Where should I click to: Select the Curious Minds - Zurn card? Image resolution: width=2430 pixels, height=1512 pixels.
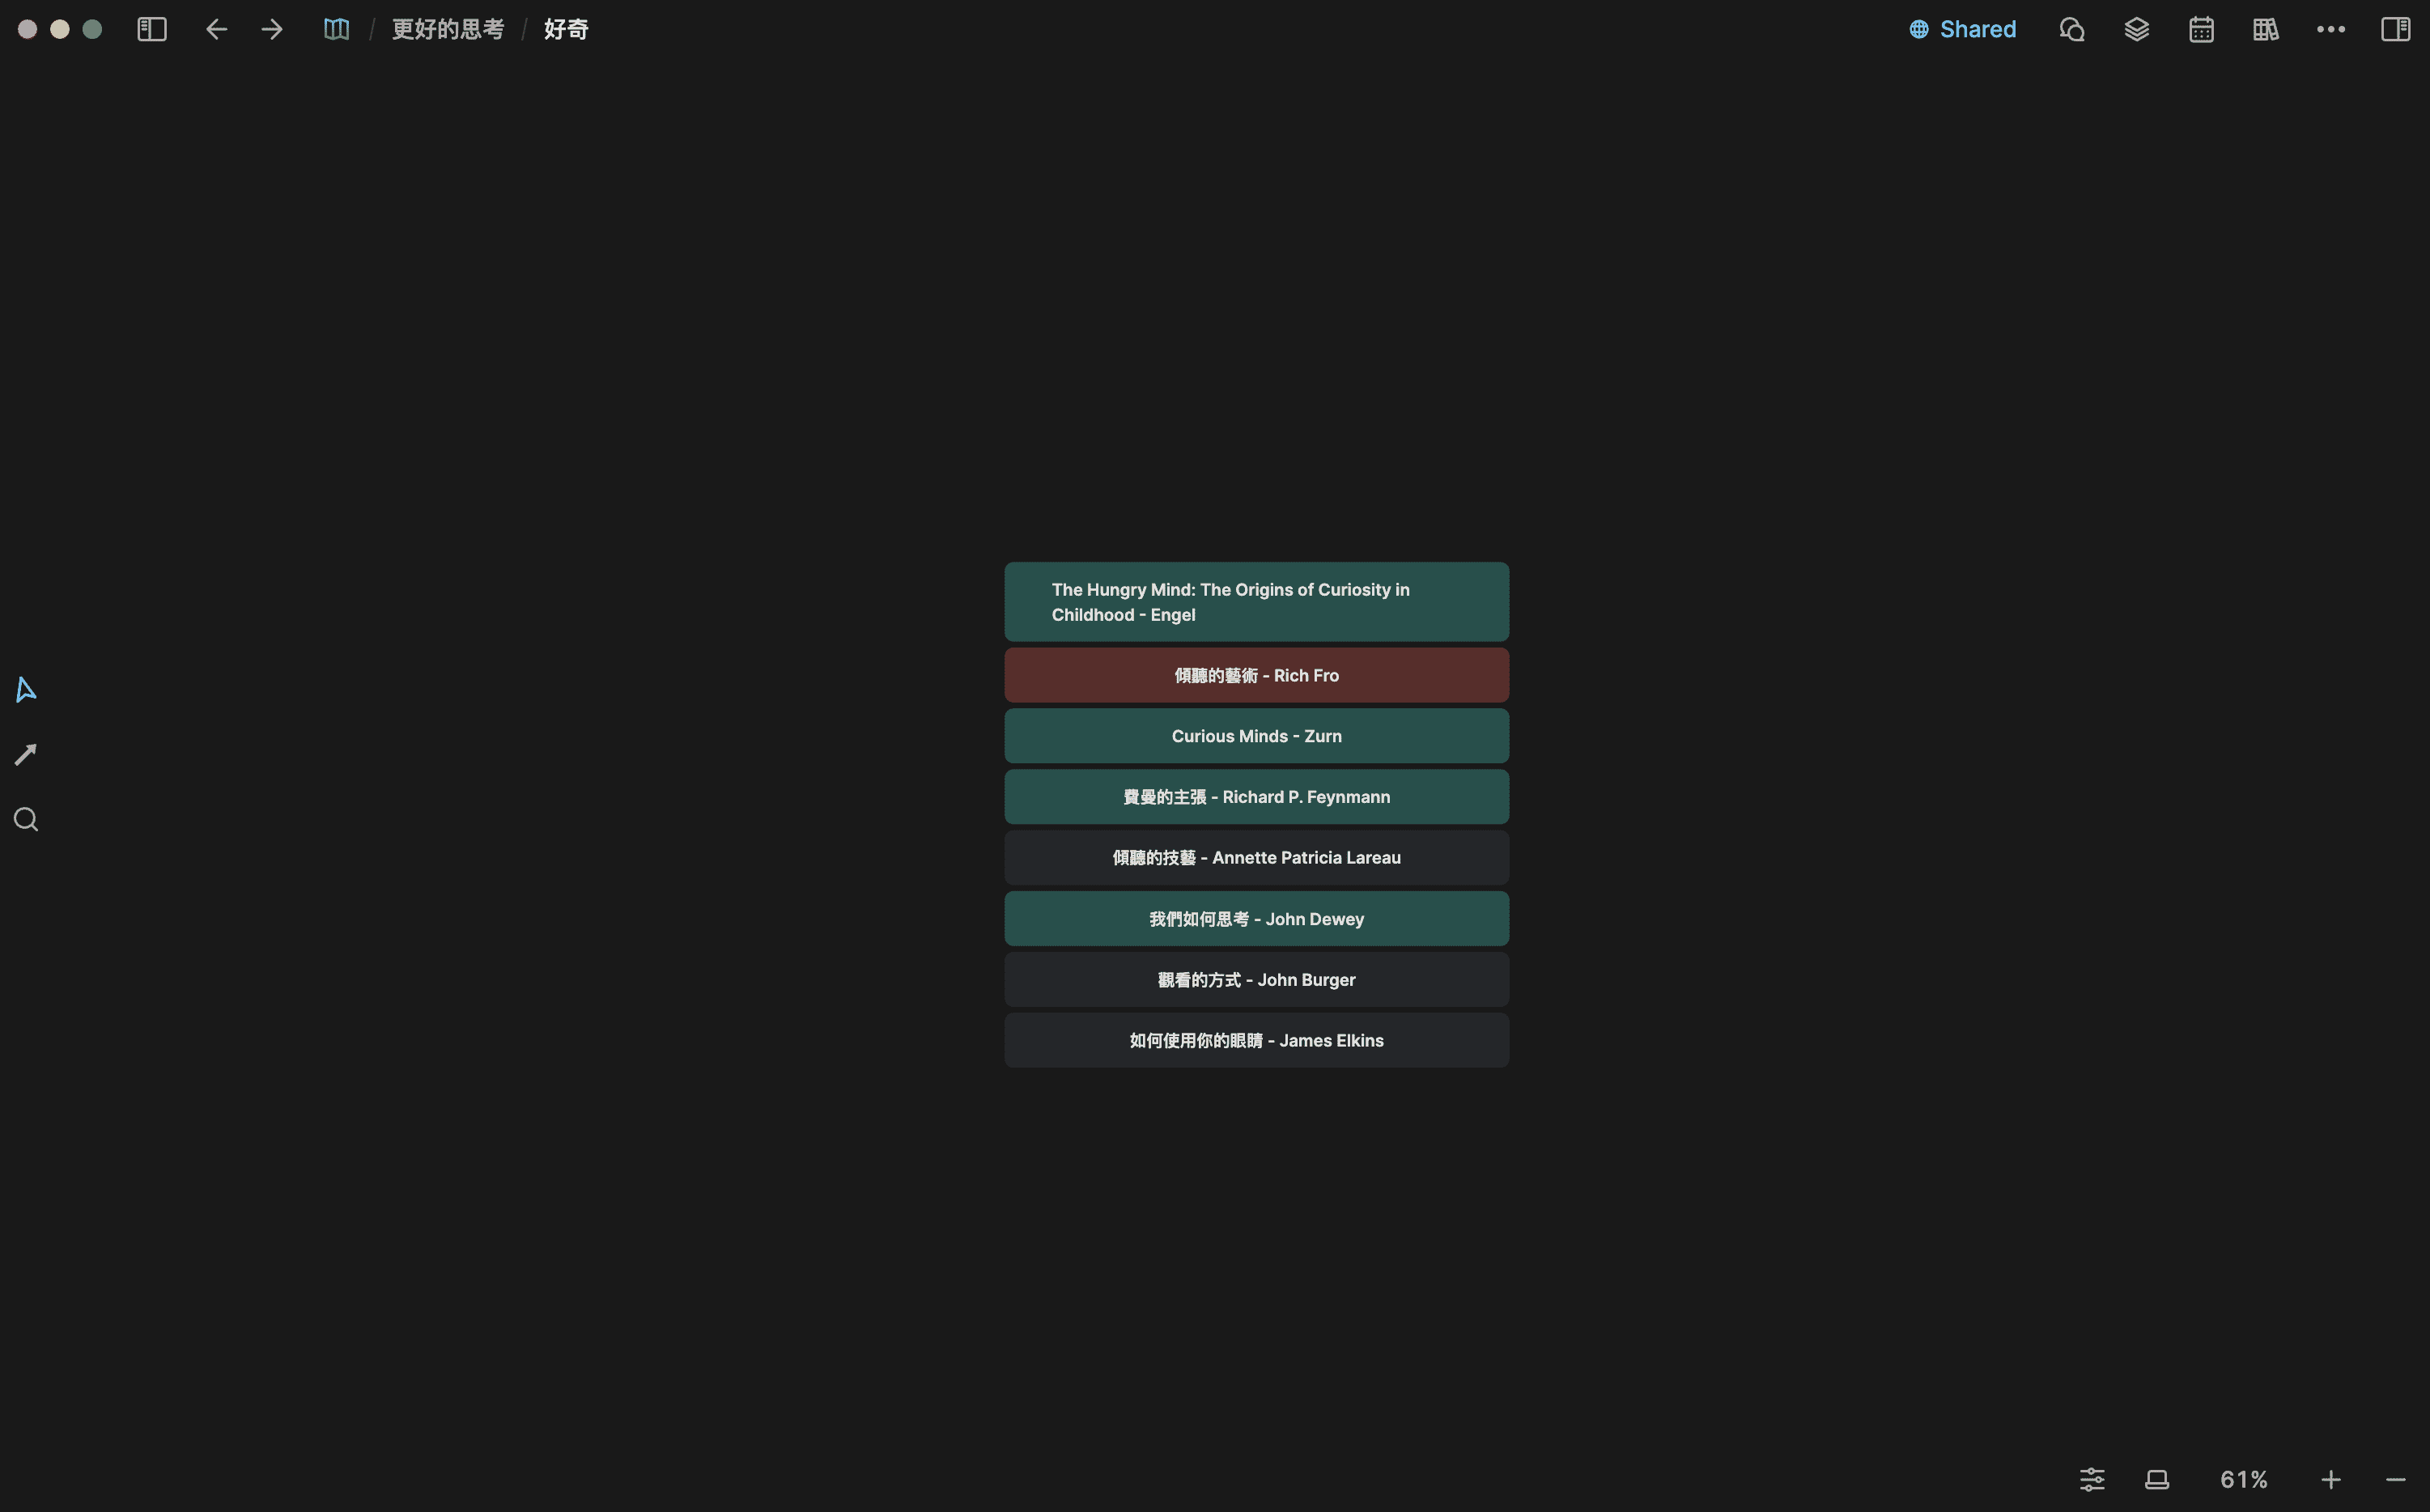pyautogui.click(x=1256, y=736)
